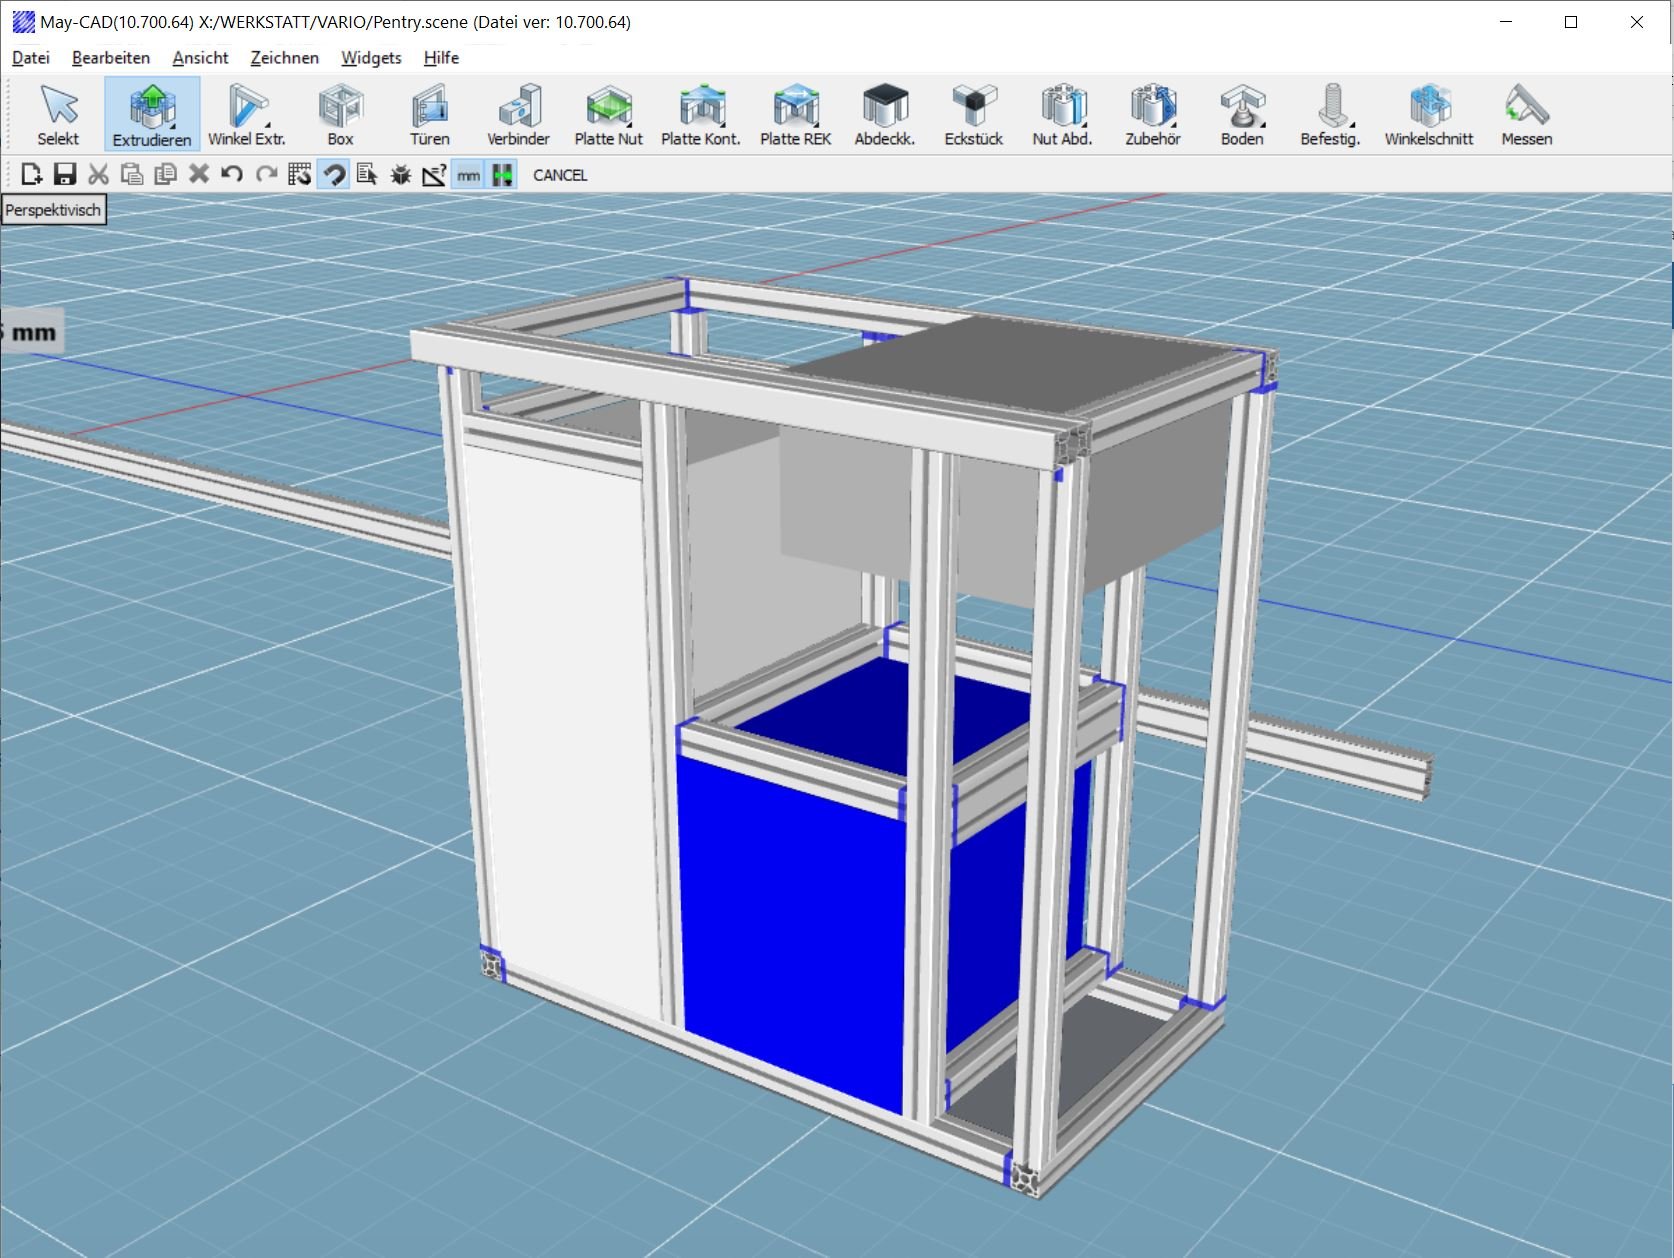Open the Bearbeiten menu
The width and height of the screenshot is (1674, 1258).
[111, 58]
